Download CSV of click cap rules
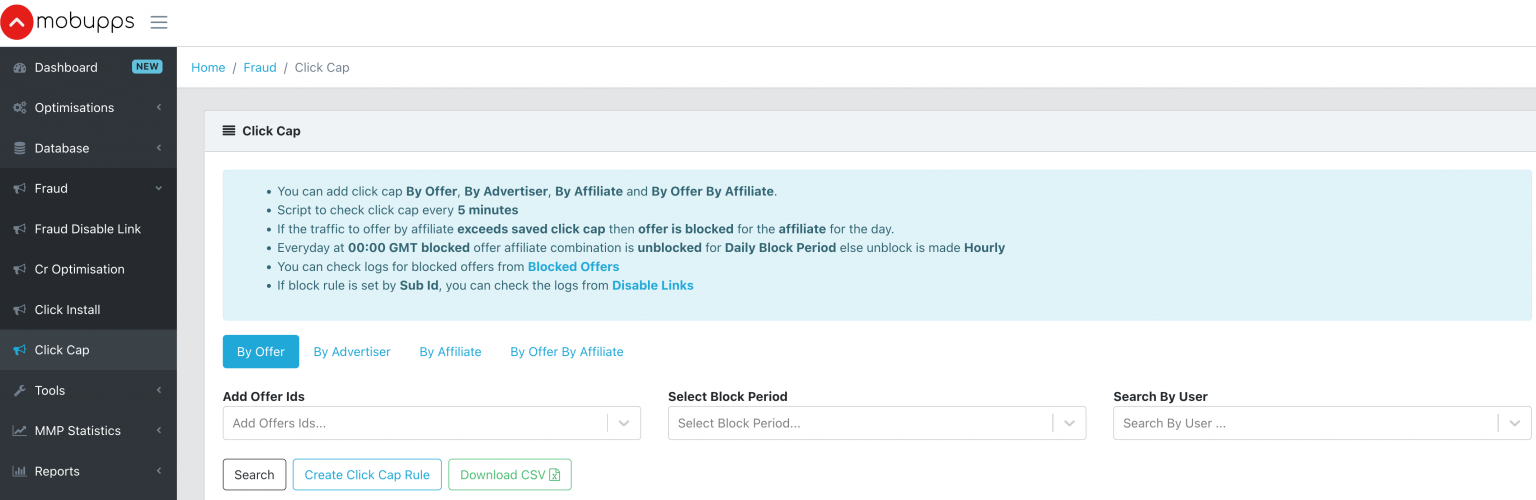 tap(510, 475)
